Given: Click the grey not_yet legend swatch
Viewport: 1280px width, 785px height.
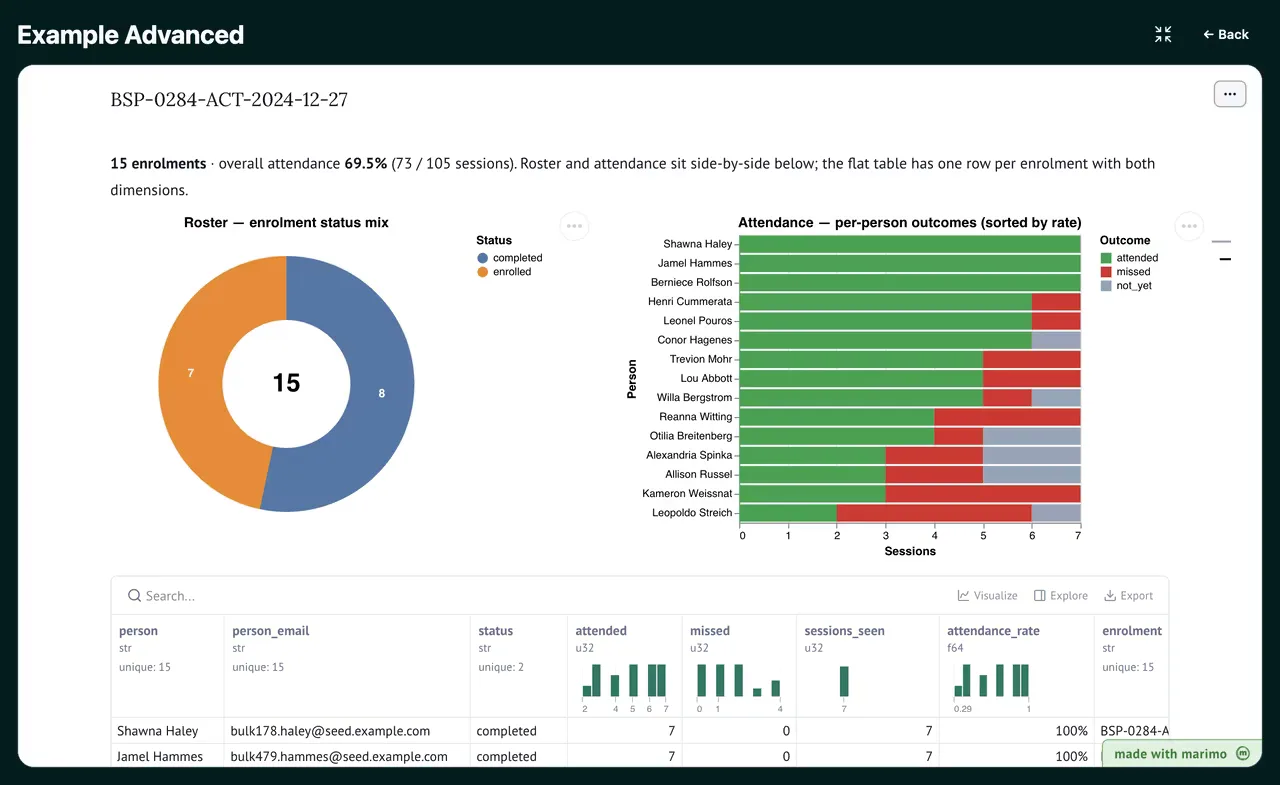Looking at the screenshot, I should coord(1106,286).
